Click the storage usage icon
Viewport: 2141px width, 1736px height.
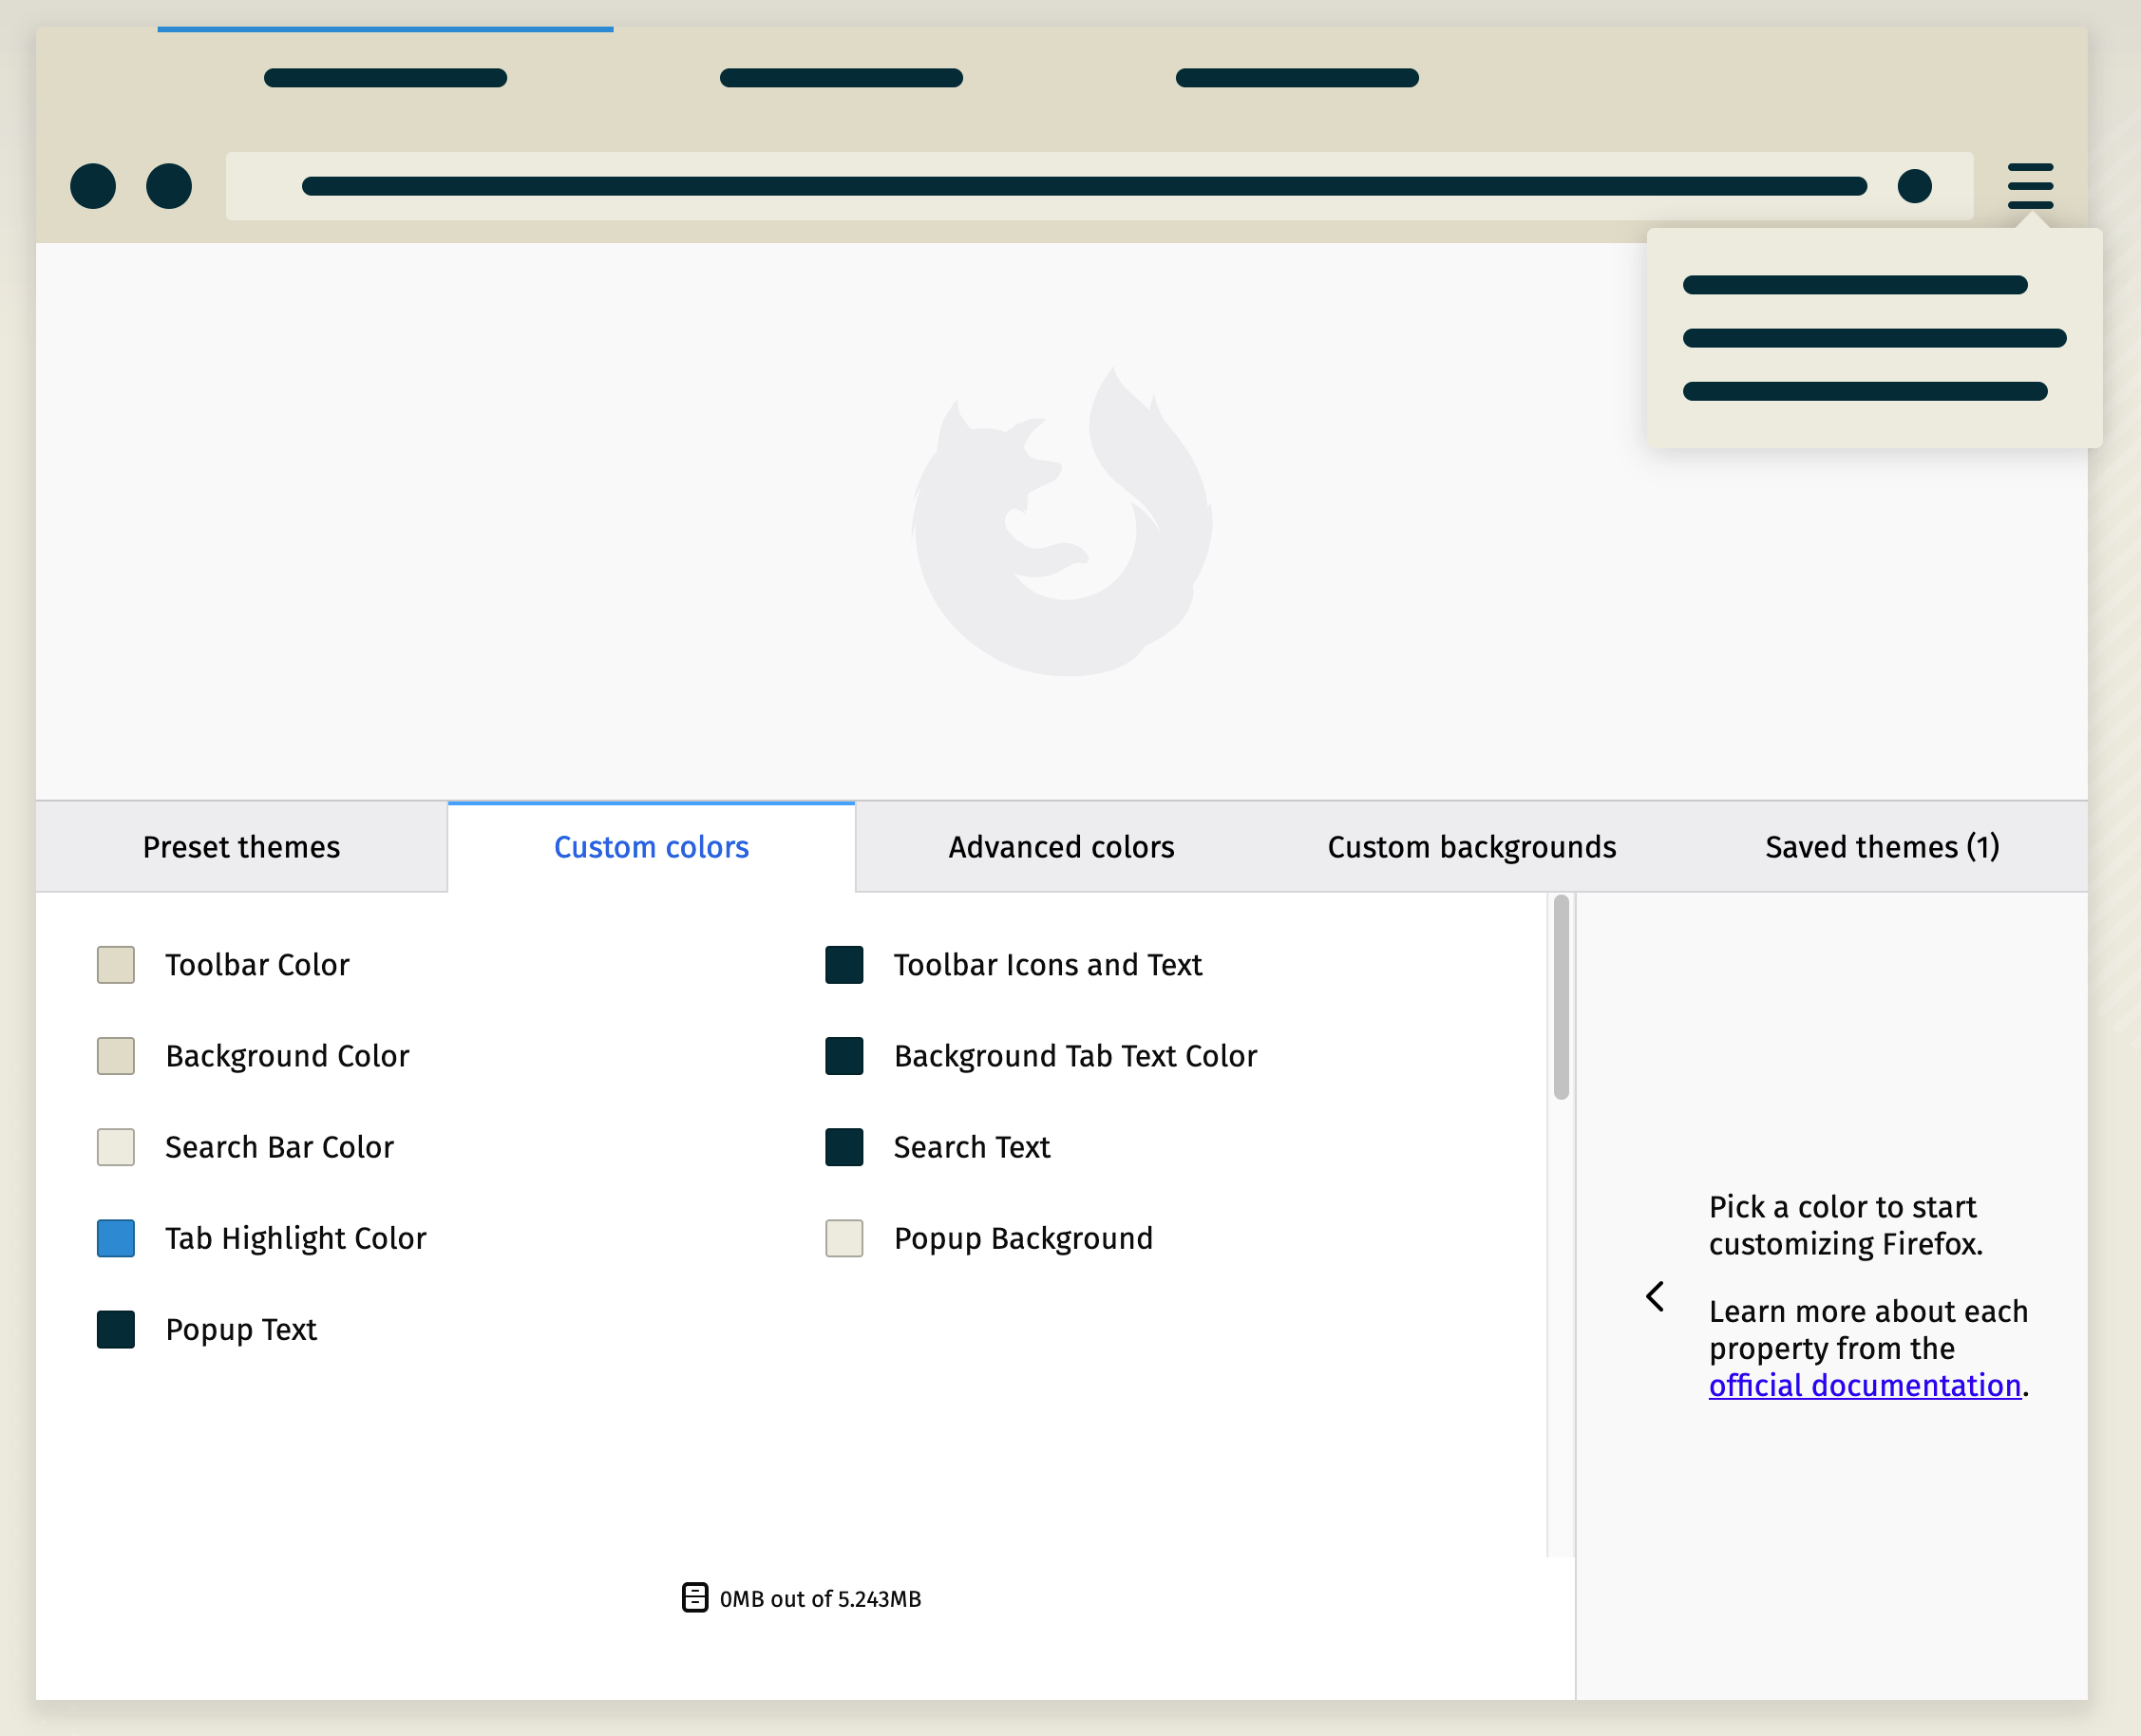tap(695, 1597)
